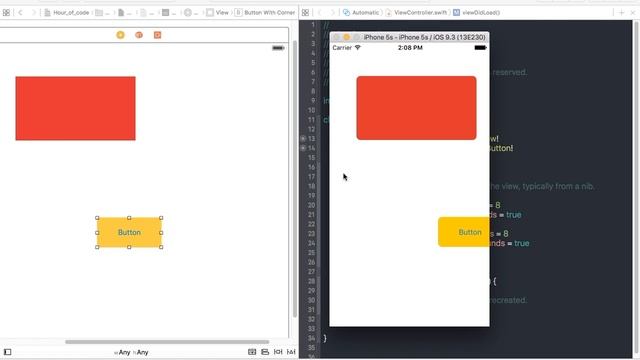Click horizontal scrollbar of storyboard canvas
The width and height of the screenshot is (640, 360).
[167, 342]
